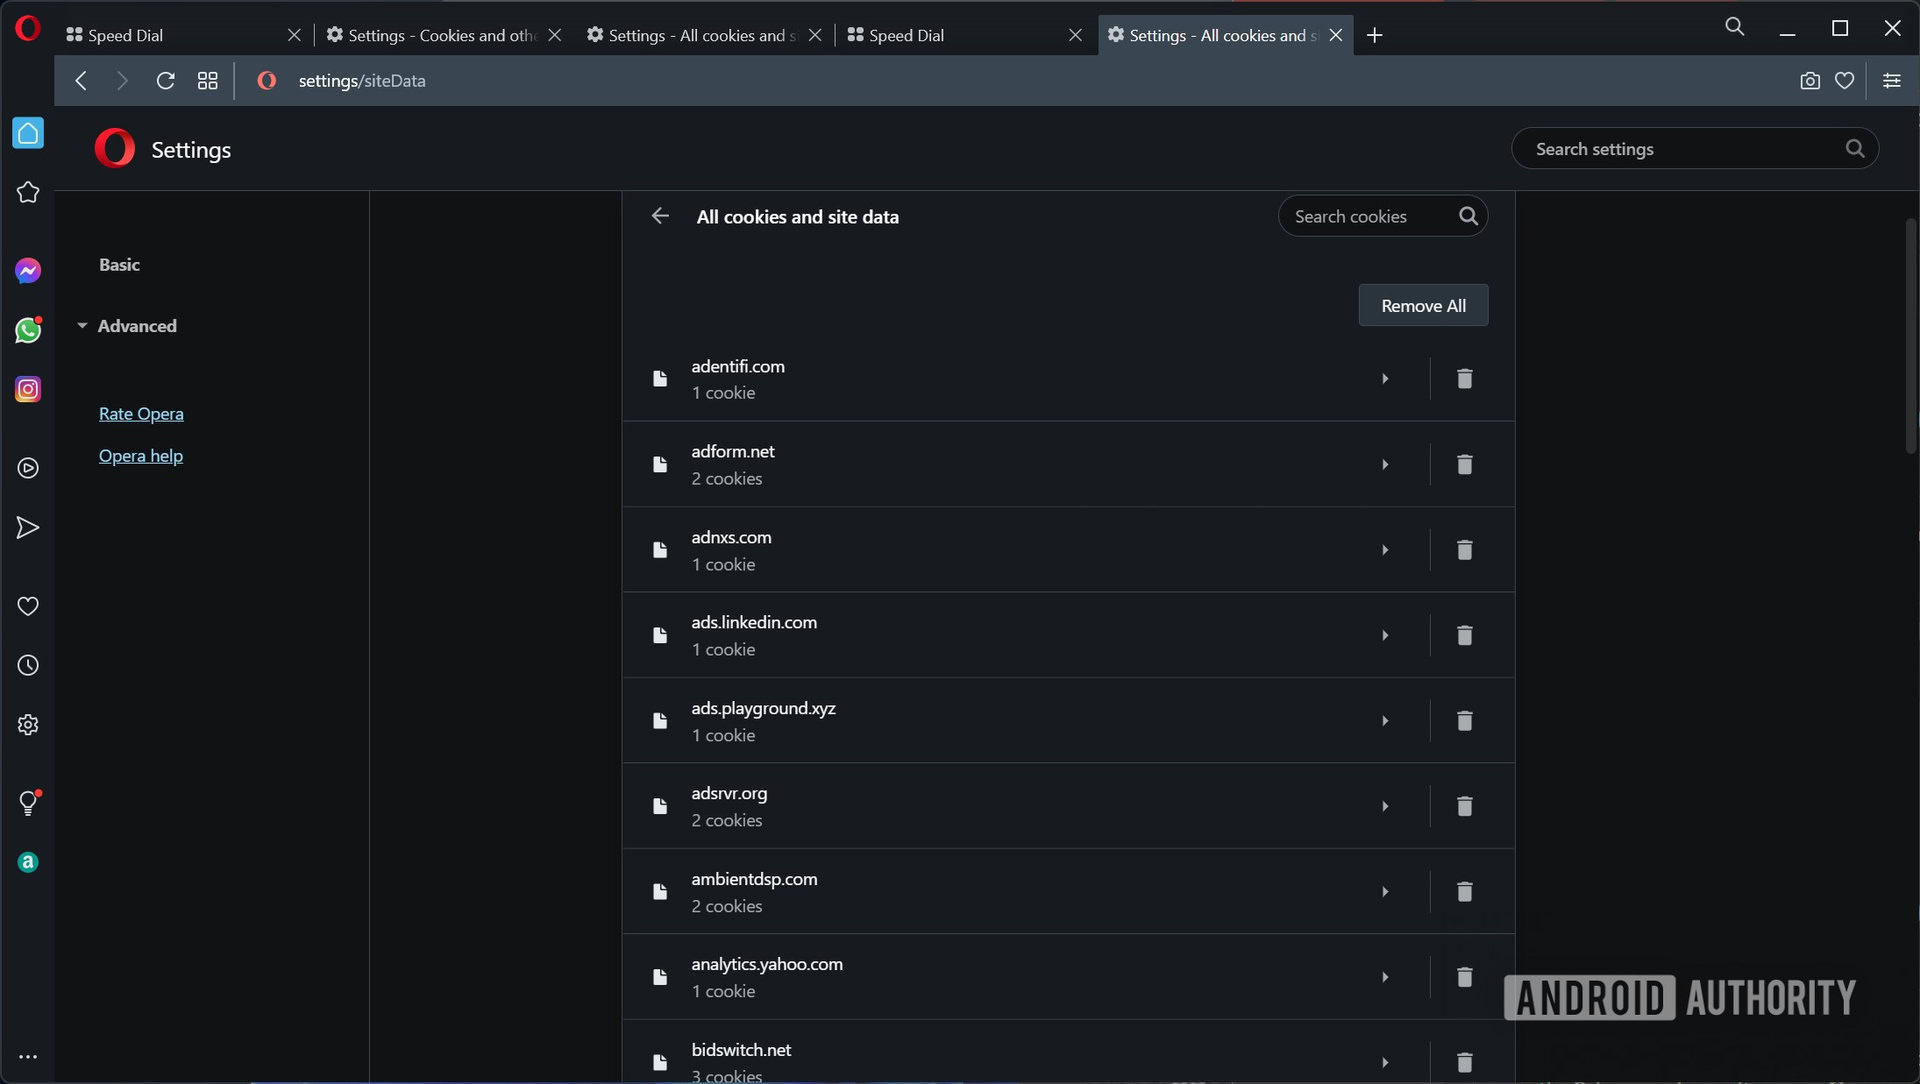
Task: Delete adentifi.com cookie with trash icon
Action: coord(1464,378)
